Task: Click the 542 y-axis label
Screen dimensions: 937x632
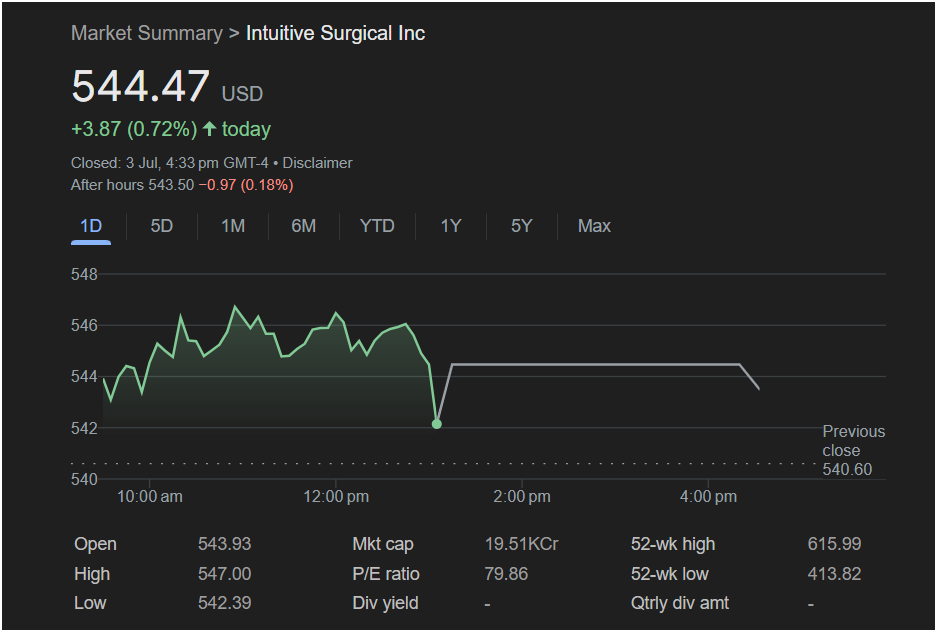Action: (x=84, y=428)
